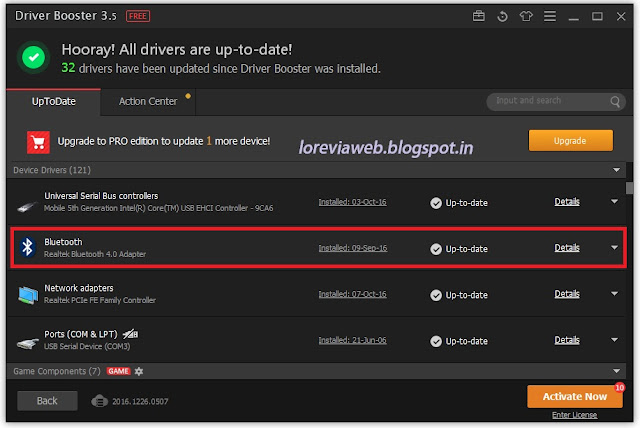
Task: Open Details for Network adapters
Action: (567, 294)
